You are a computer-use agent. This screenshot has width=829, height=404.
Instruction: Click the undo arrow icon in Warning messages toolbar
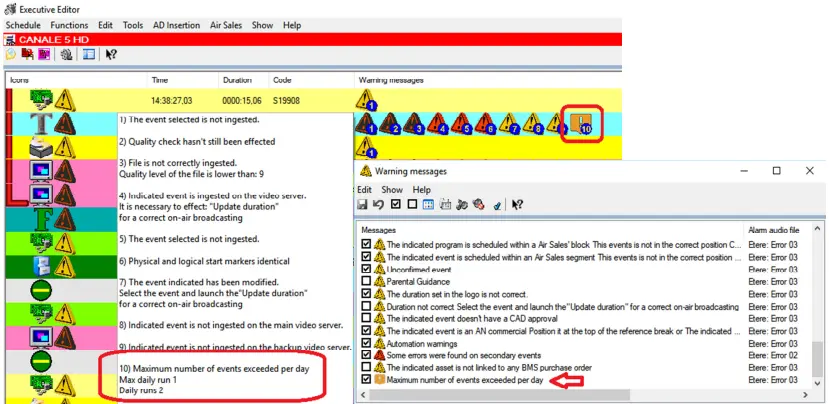tap(380, 205)
